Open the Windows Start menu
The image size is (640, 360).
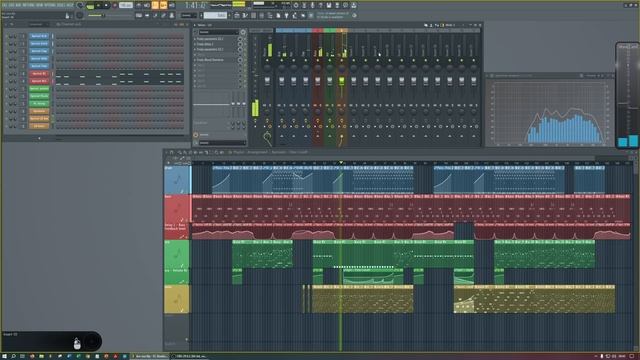pos(4,356)
